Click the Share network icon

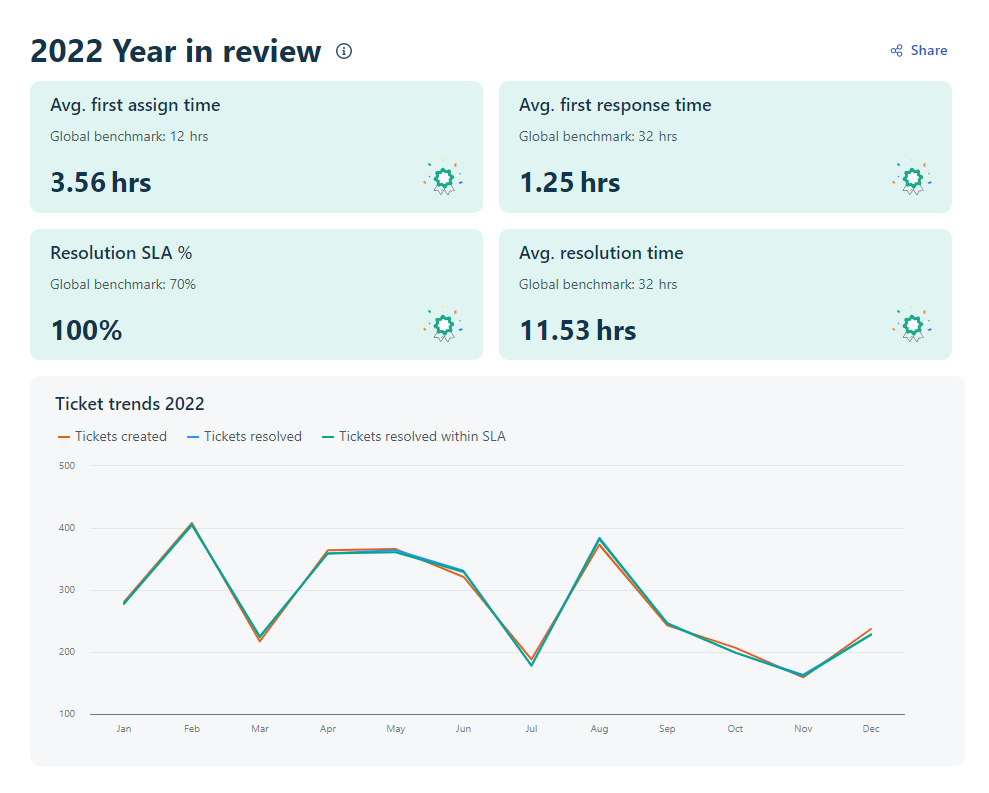896,50
